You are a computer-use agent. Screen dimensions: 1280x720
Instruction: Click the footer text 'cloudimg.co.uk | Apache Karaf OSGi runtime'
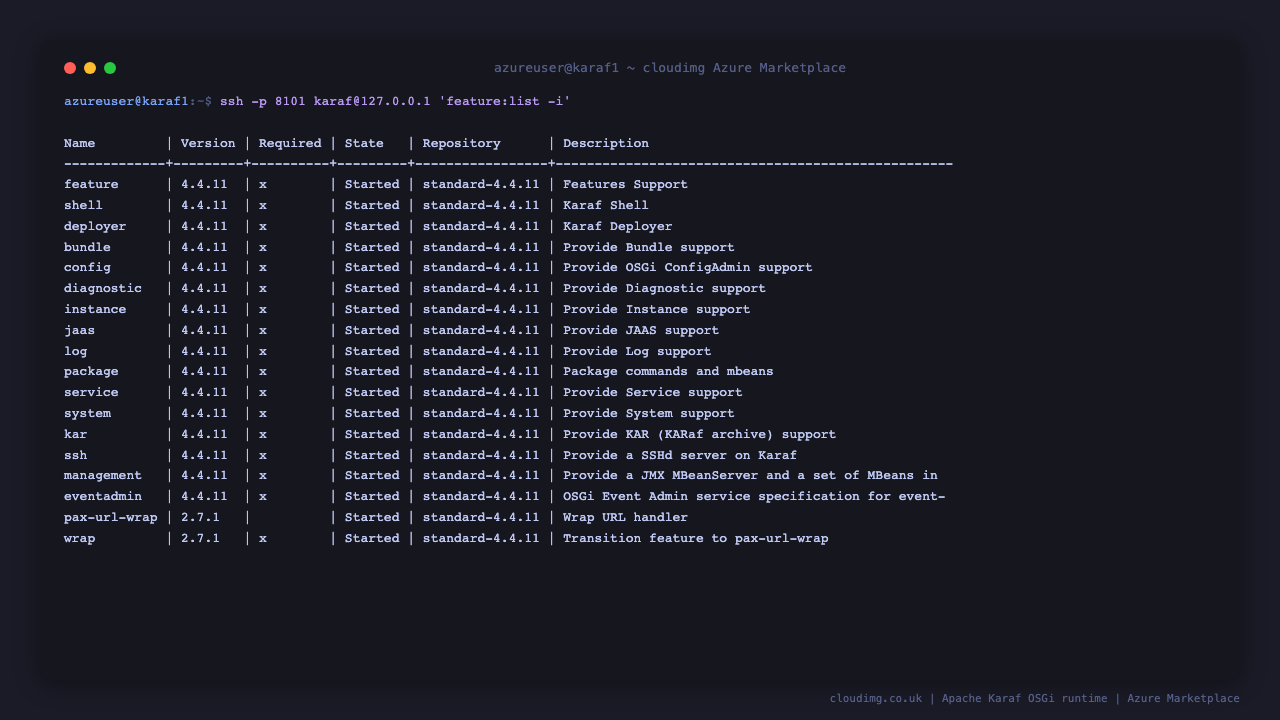click(969, 698)
